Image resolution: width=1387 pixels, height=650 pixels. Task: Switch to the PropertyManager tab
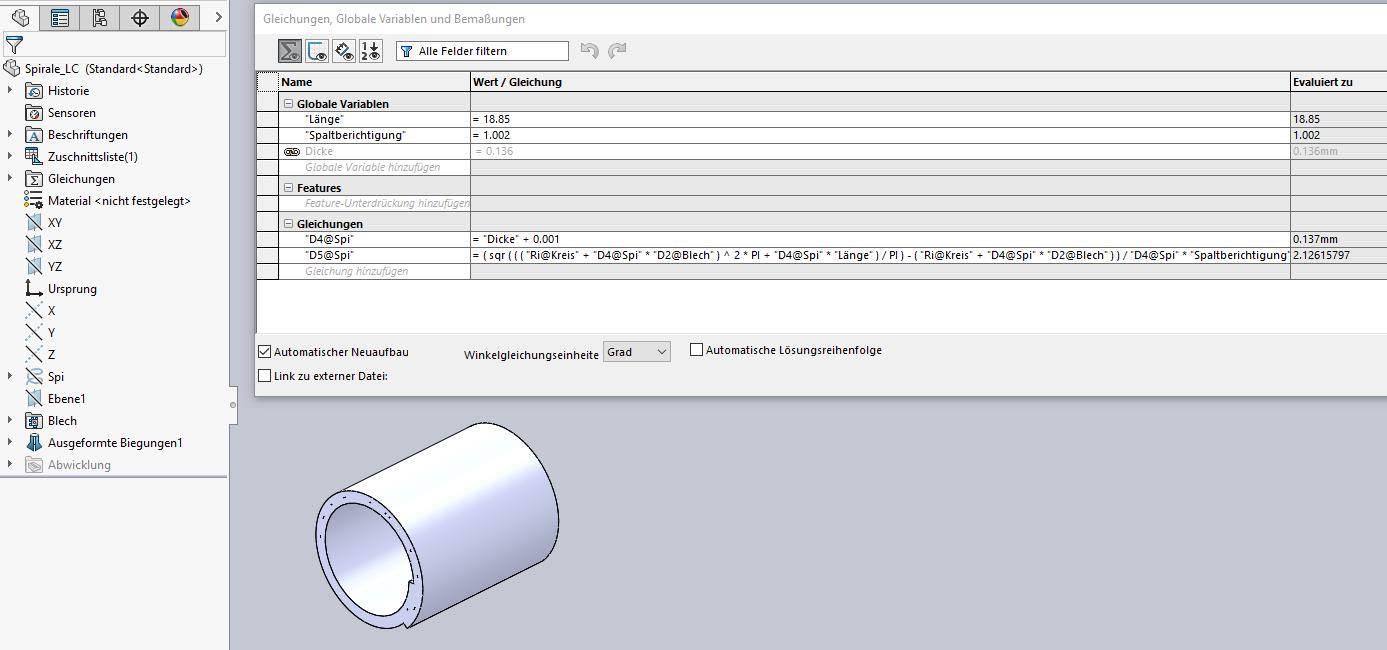tap(60, 17)
